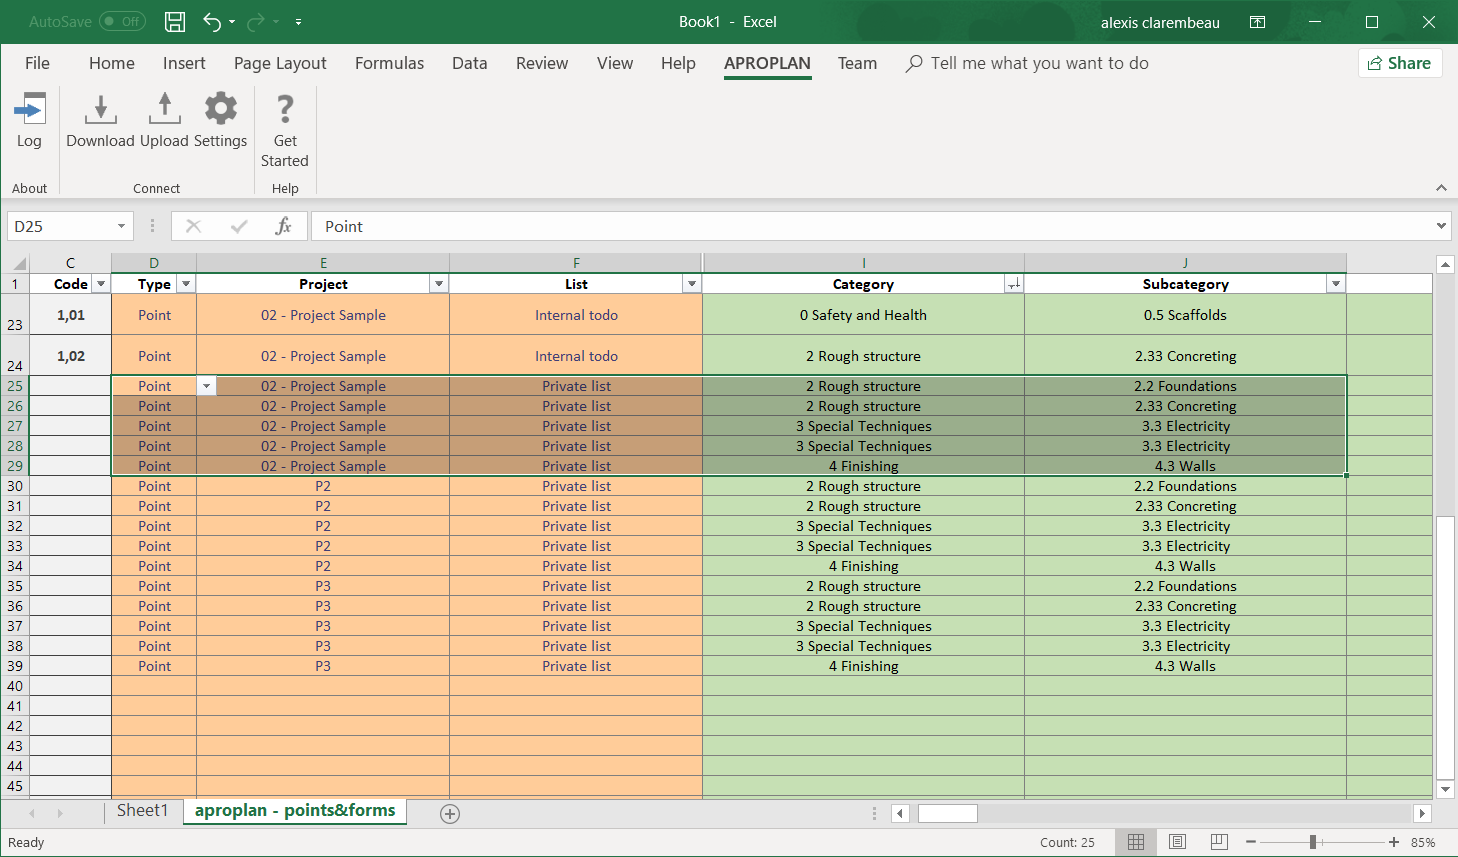Screen dimensions: 1458x857
Task: Open the Code column filter dropdown
Action: point(101,285)
